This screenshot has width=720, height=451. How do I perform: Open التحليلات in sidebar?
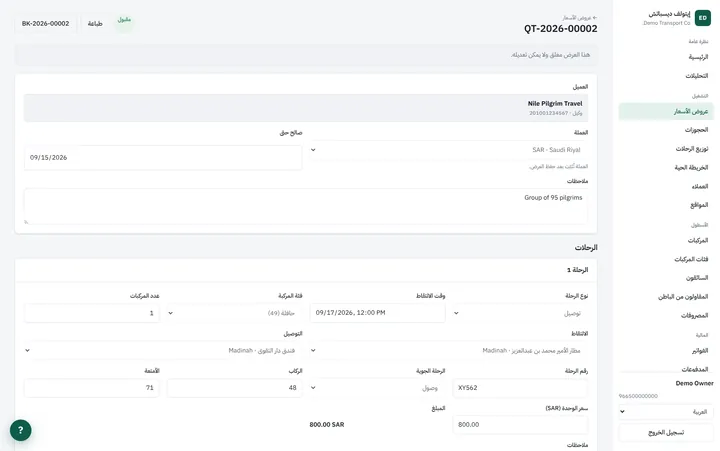(x=666, y=76)
